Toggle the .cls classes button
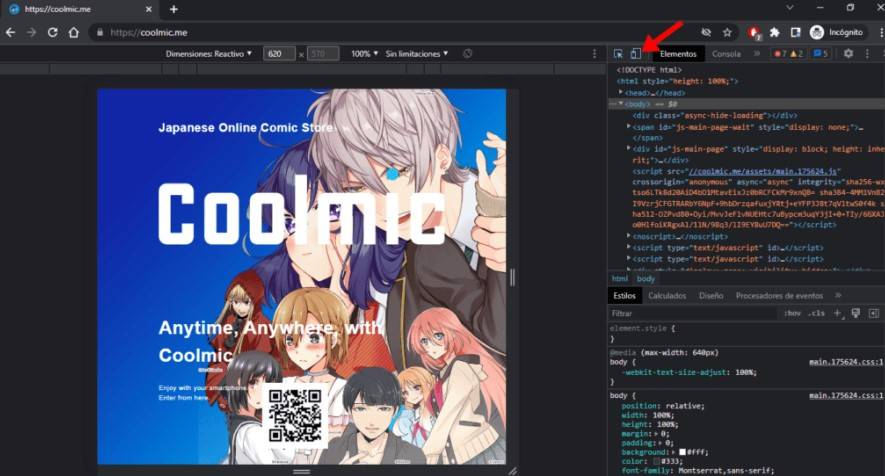 pyautogui.click(x=816, y=313)
